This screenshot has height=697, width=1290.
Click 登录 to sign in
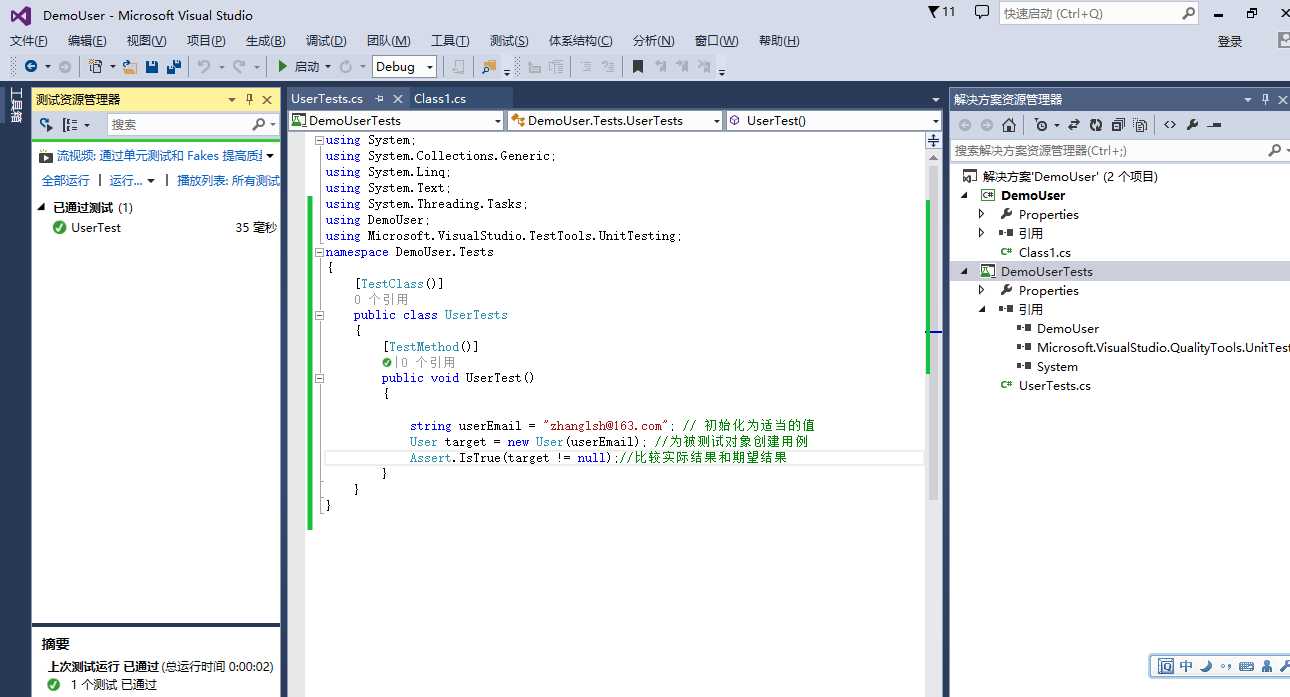(1230, 41)
